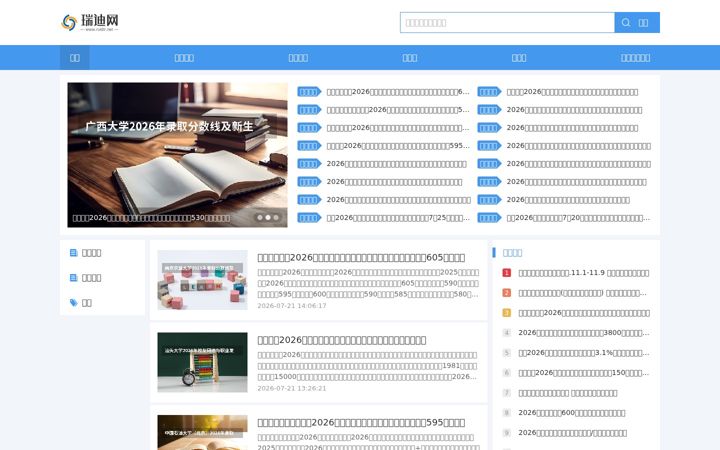Click the 瑞迪网 site logo
Image resolution: width=720 pixels, height=450 pixels.
pos(90,22)
